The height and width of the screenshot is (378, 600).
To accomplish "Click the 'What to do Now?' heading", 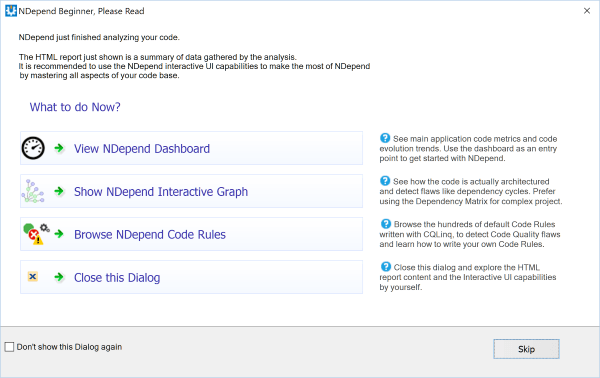I will (x=75, y=107).
